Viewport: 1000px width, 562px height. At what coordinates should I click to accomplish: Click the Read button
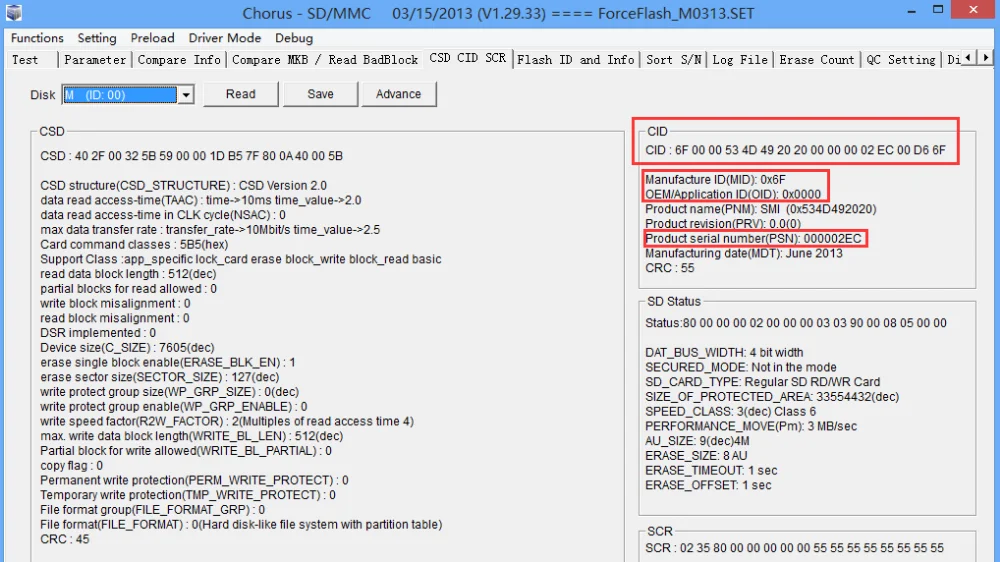tap(240, 94)
